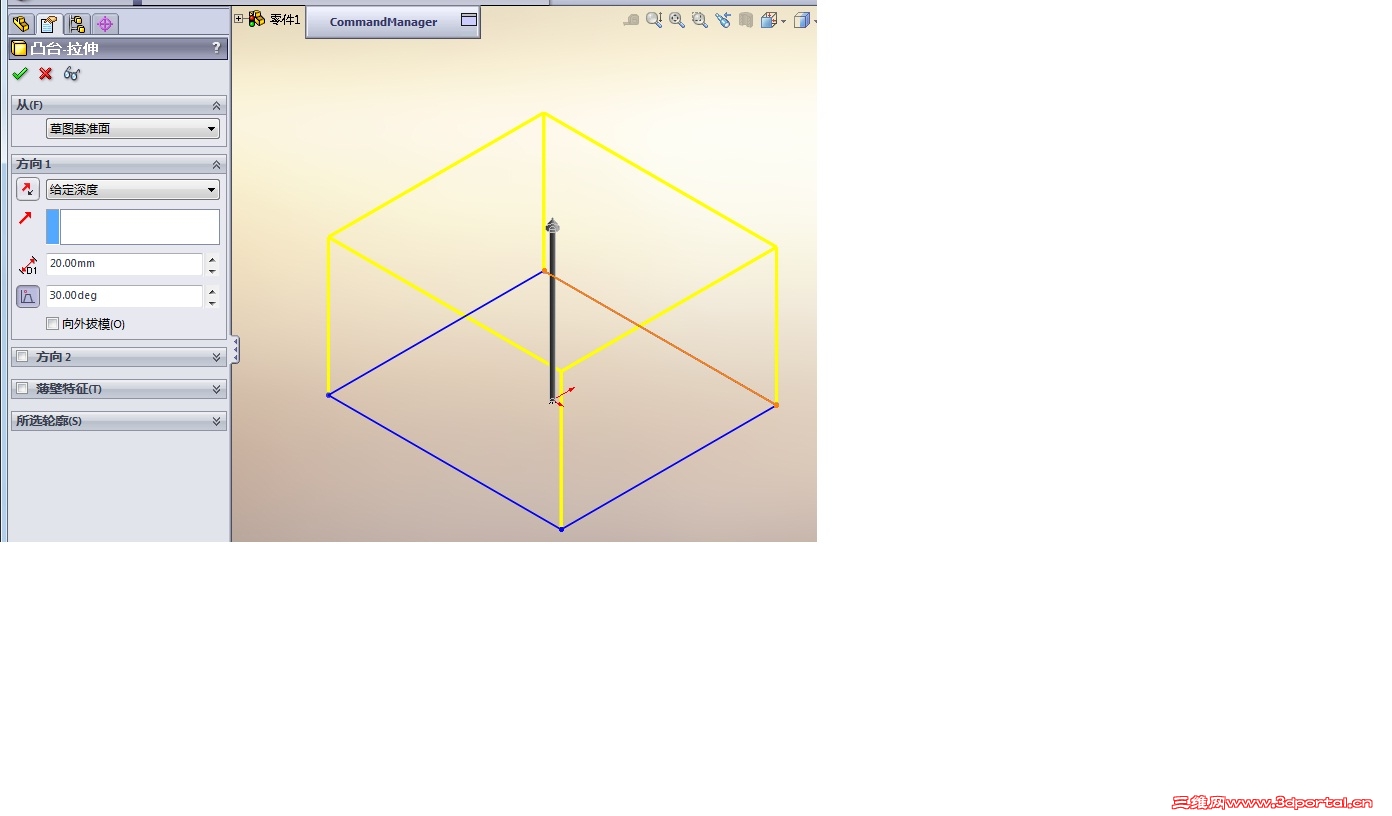
Task: Click the extrude depth arrow handle
Action: point(552,225)
